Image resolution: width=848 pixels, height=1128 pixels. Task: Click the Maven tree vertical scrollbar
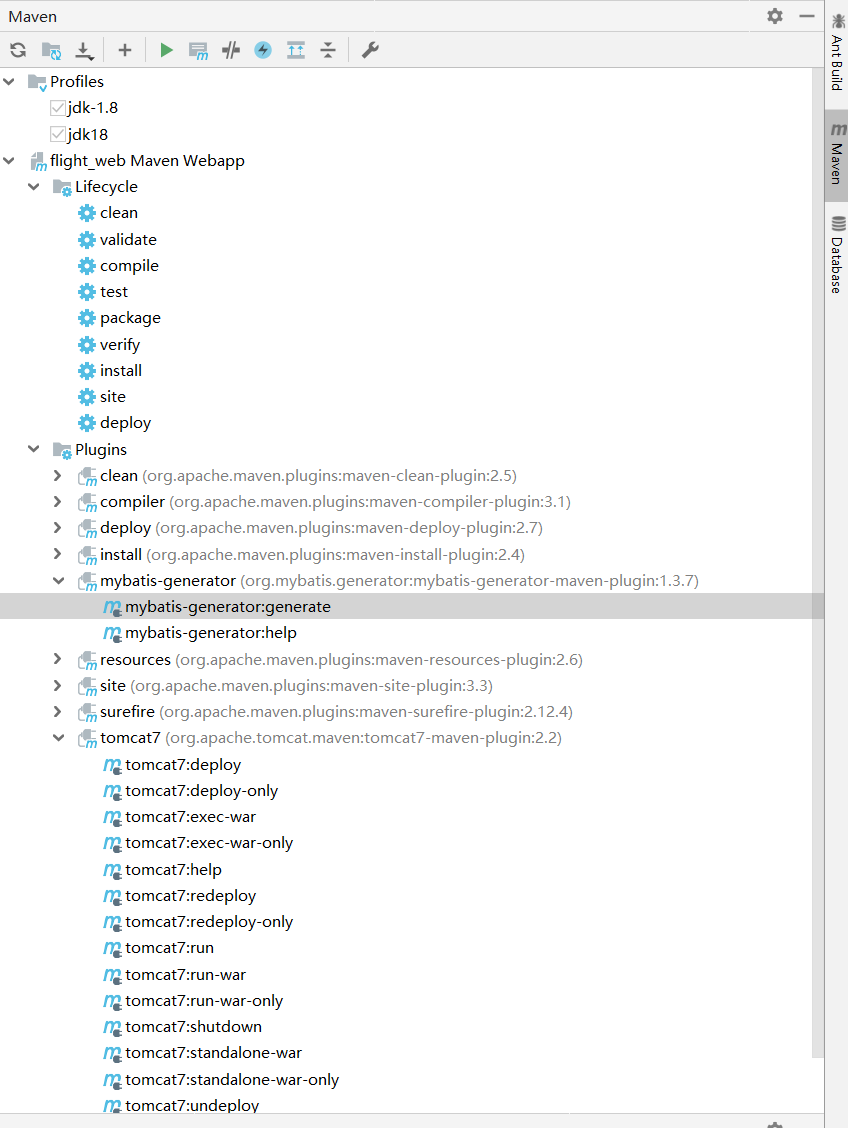818,563
